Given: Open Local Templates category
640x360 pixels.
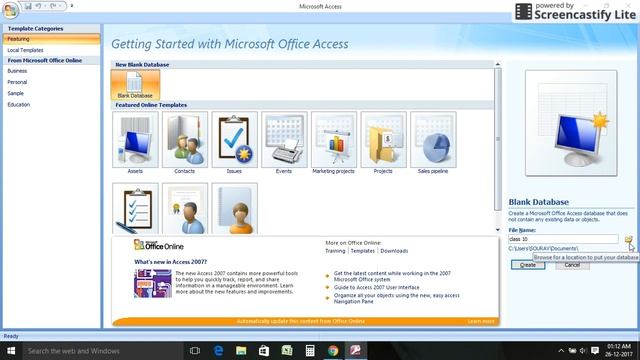Looking at the screenshot, I should click(x=25, y=50).
